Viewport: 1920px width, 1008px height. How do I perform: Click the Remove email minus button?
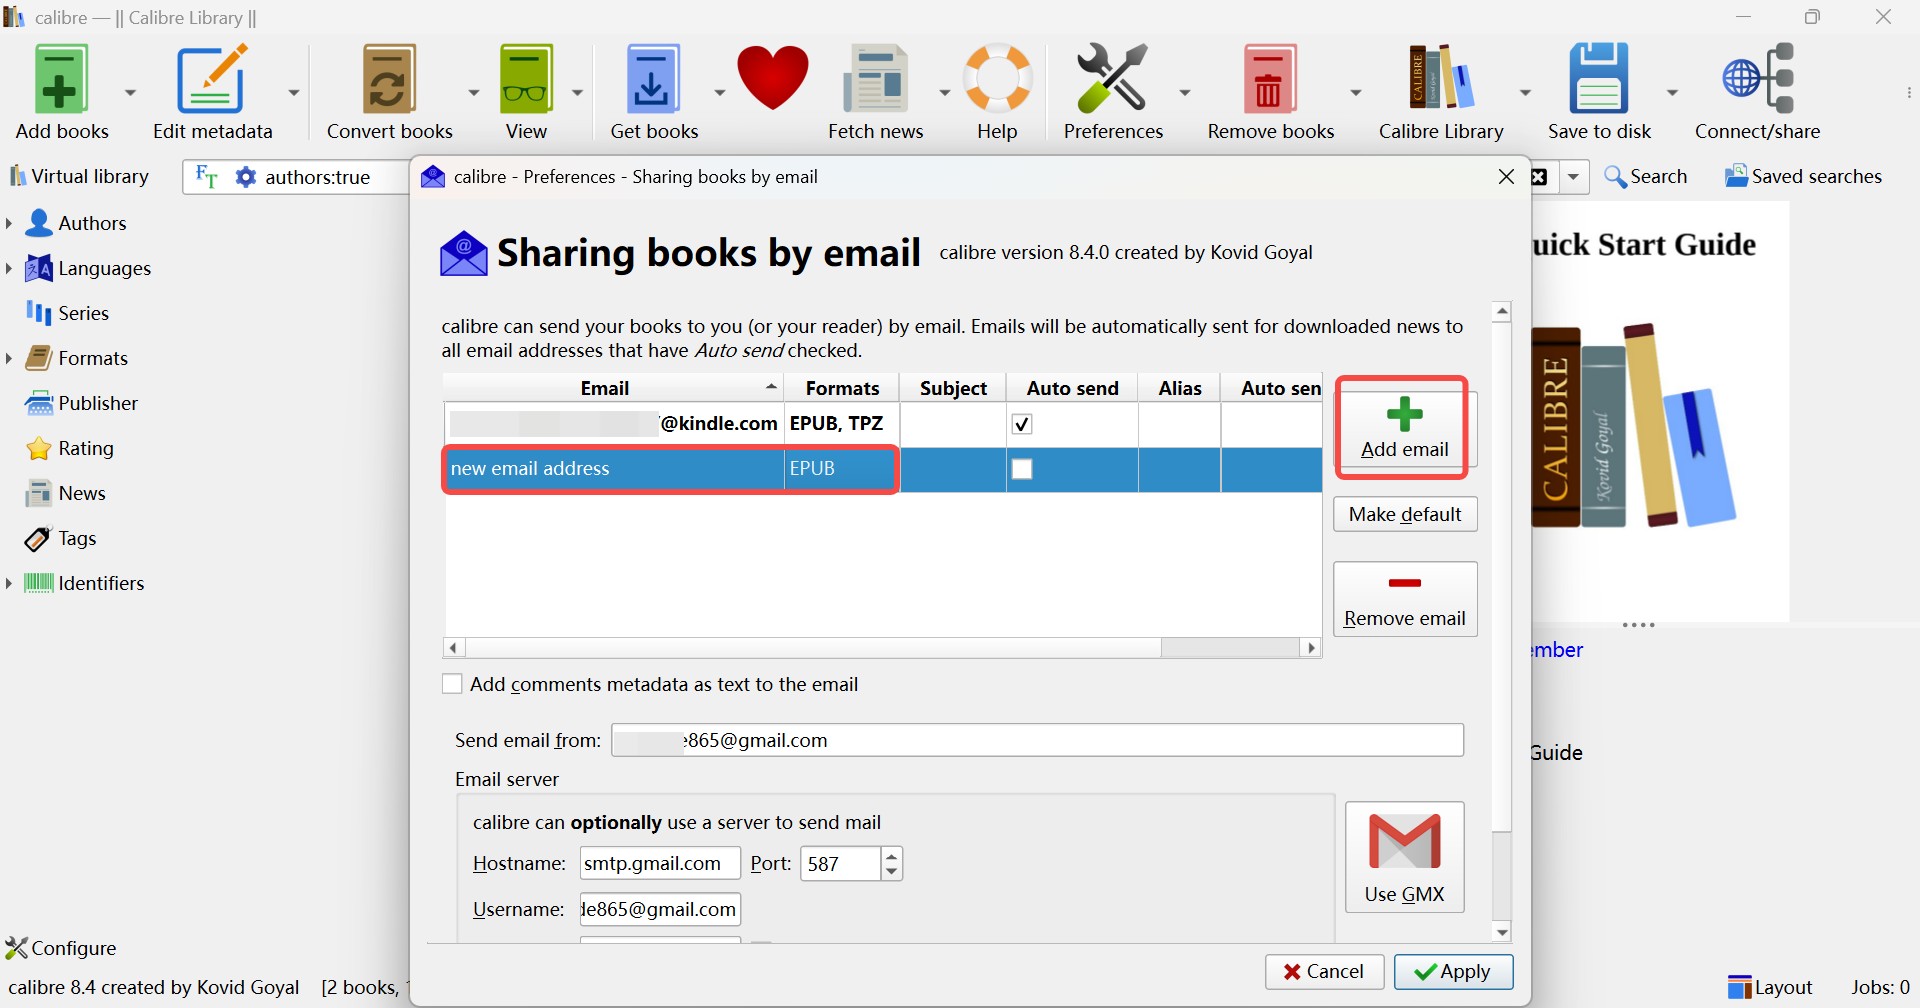[x=1405, y=599]
